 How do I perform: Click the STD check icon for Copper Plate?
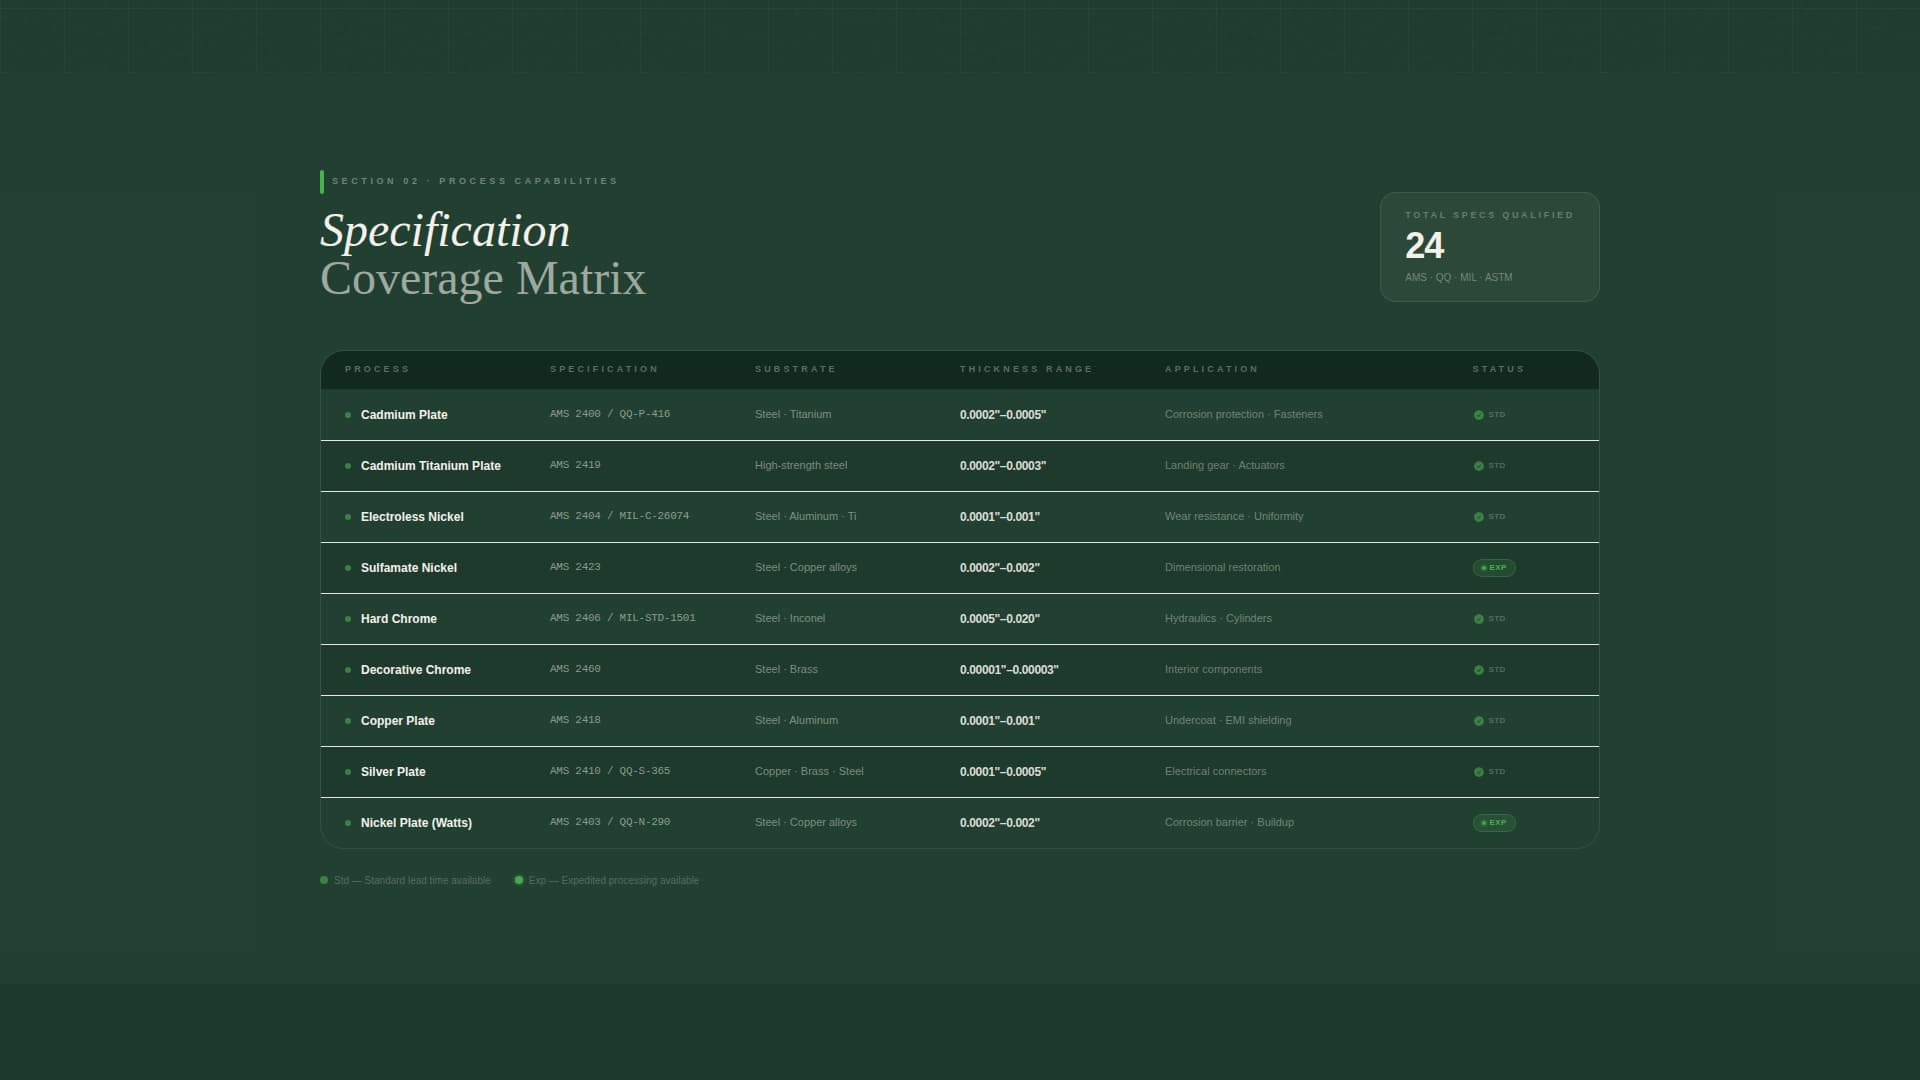point(1478,721)
